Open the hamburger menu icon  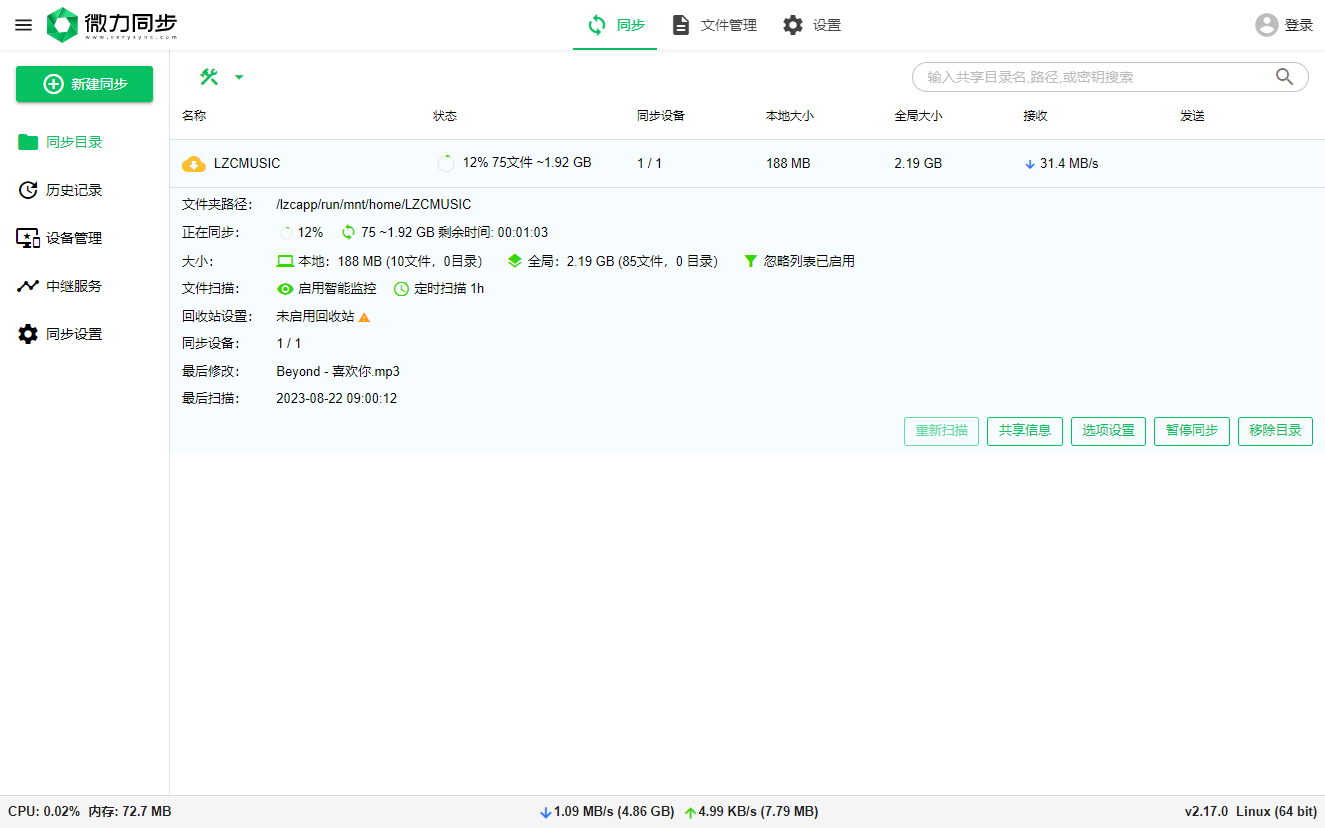[23, 25]
